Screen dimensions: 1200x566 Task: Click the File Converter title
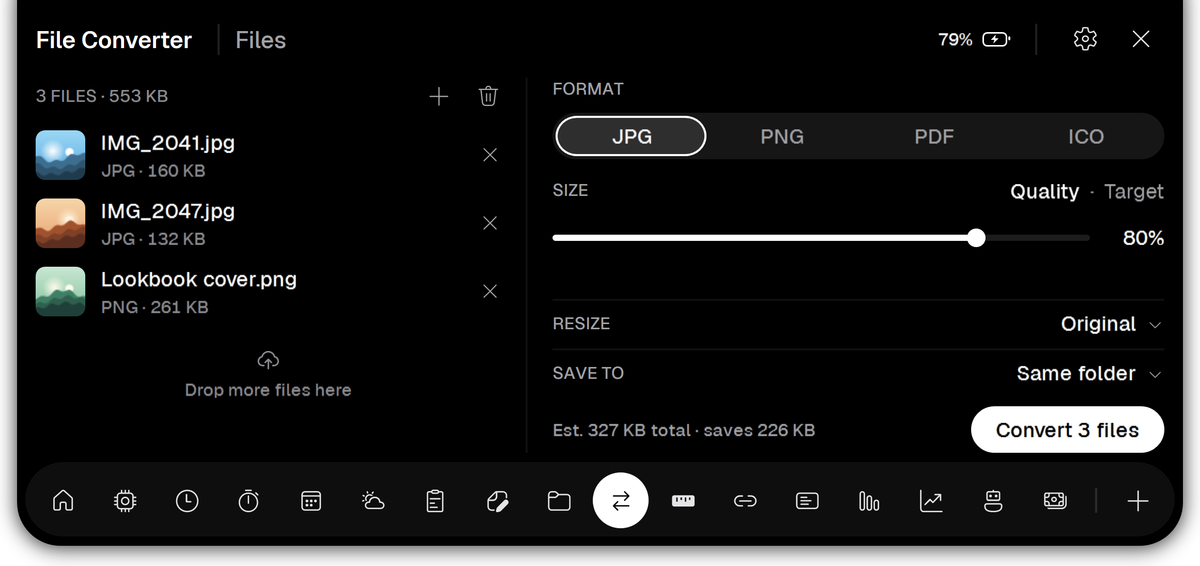114,40
